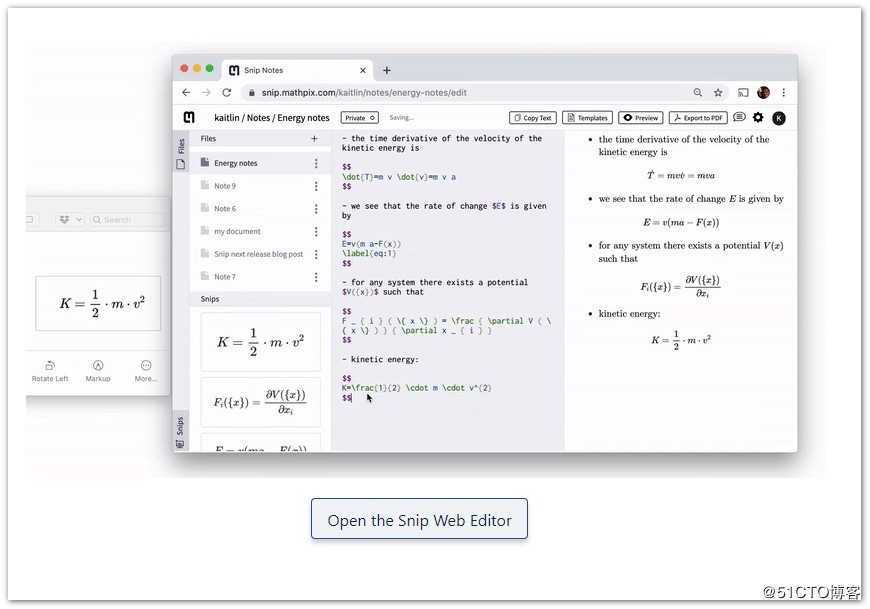Click kaitlin in the breadcrumb

coord(226,118)
